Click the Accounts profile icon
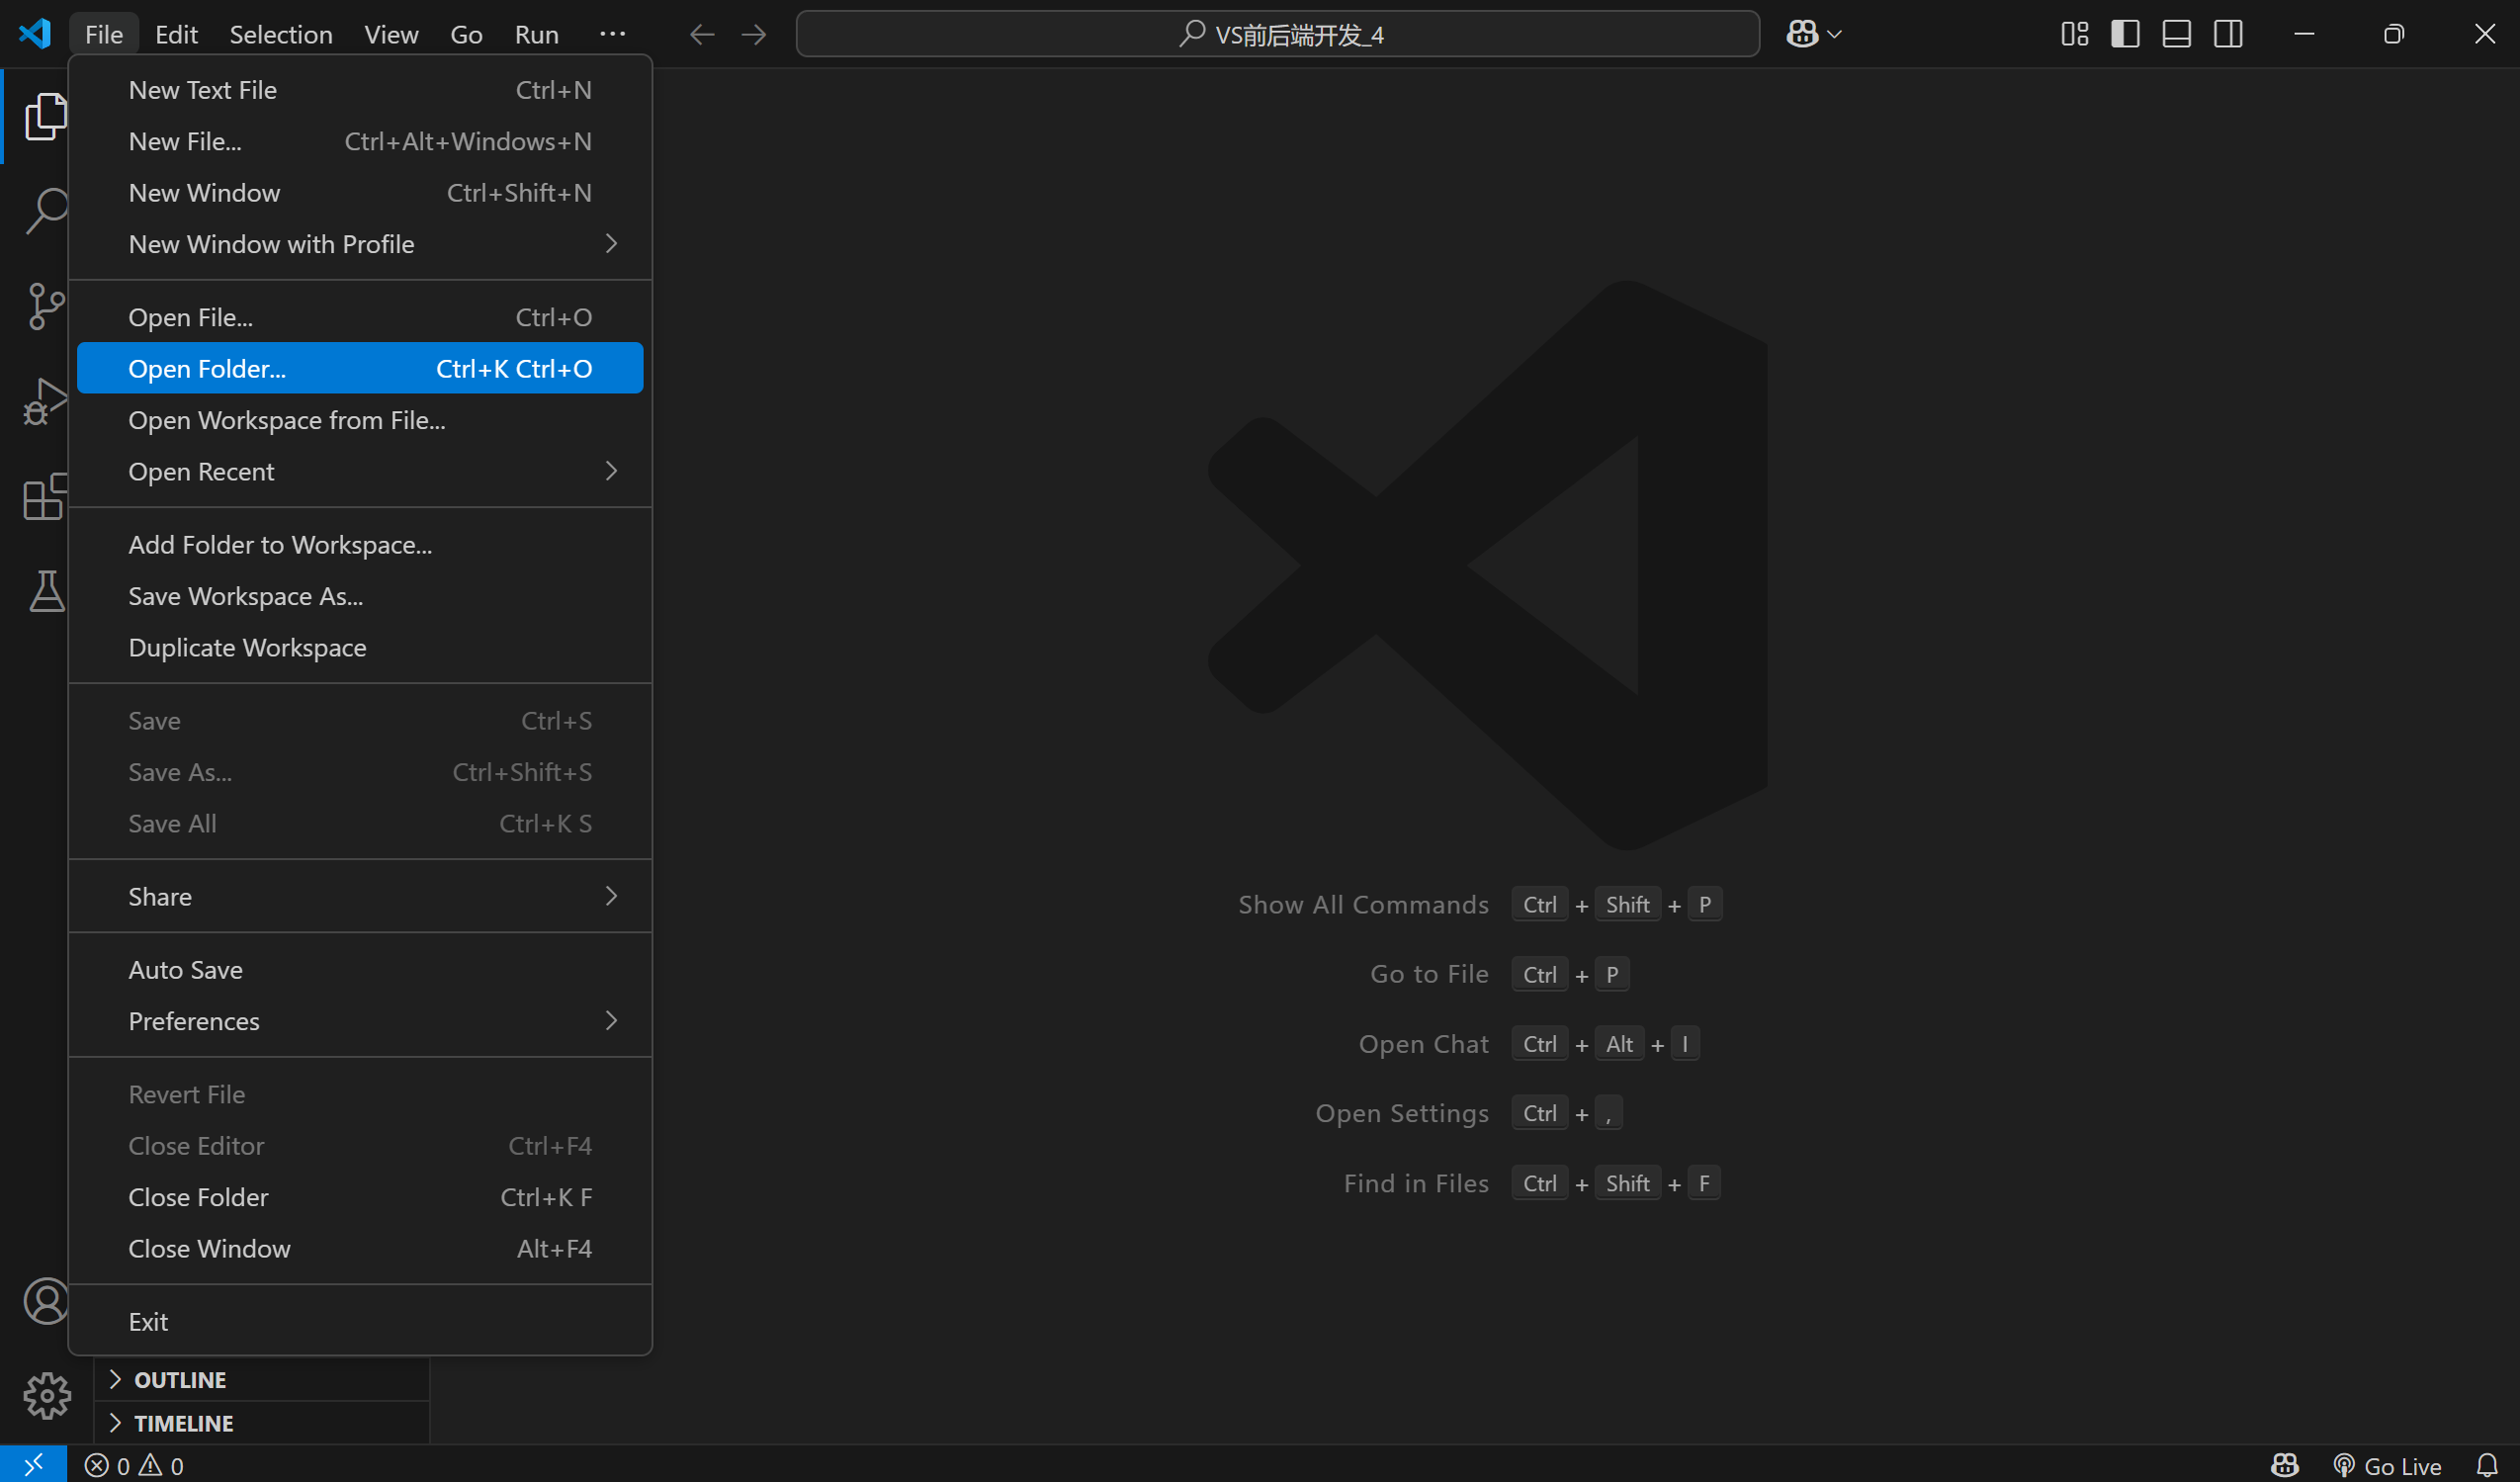2520x1482 pixels. [45, 1301]
